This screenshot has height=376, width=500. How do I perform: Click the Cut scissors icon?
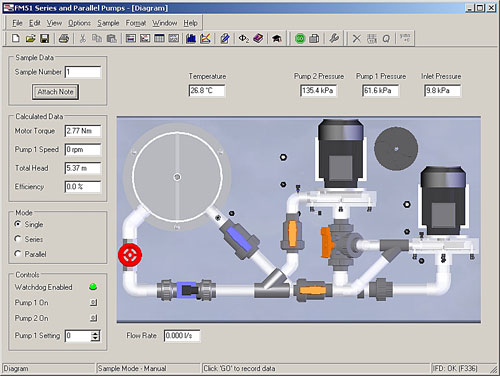point(82,38)
